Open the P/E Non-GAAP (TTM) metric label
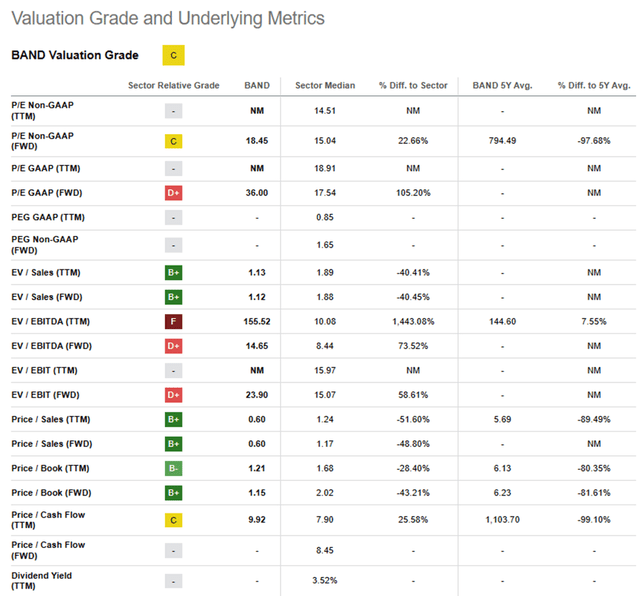Image resolution: width=640 pixels, height=596 pixels. tap(42, 111)
